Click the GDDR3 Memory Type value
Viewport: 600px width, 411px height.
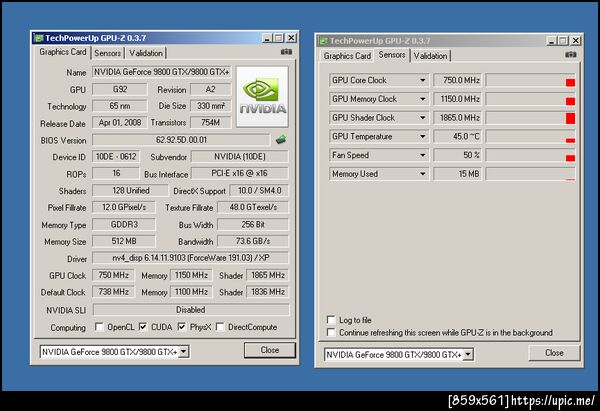124,224
